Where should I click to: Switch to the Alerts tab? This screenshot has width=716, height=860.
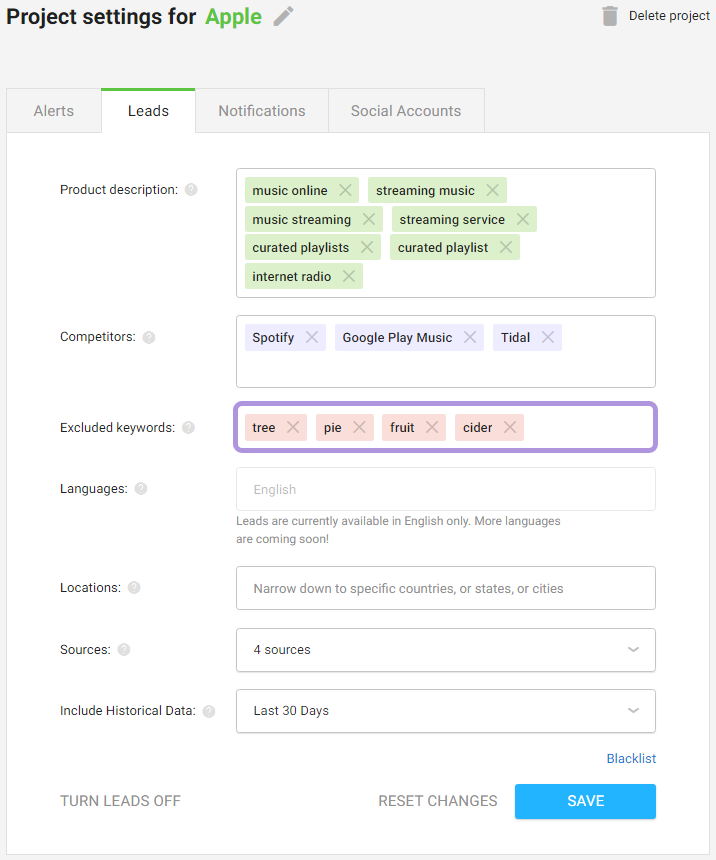point(54,111)
